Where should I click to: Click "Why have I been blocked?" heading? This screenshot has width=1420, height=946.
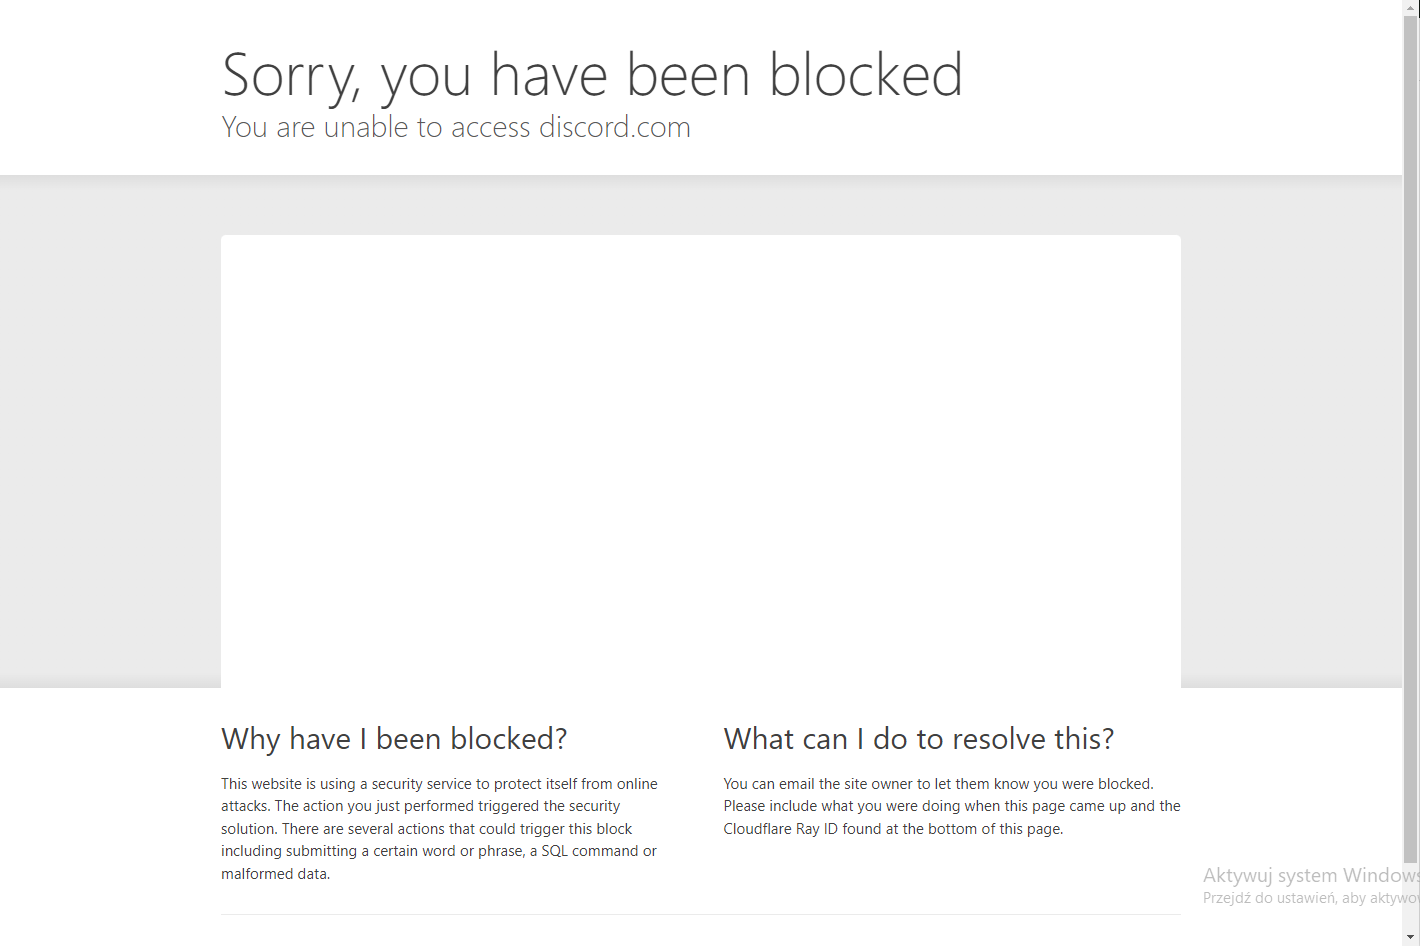[394, 739]
